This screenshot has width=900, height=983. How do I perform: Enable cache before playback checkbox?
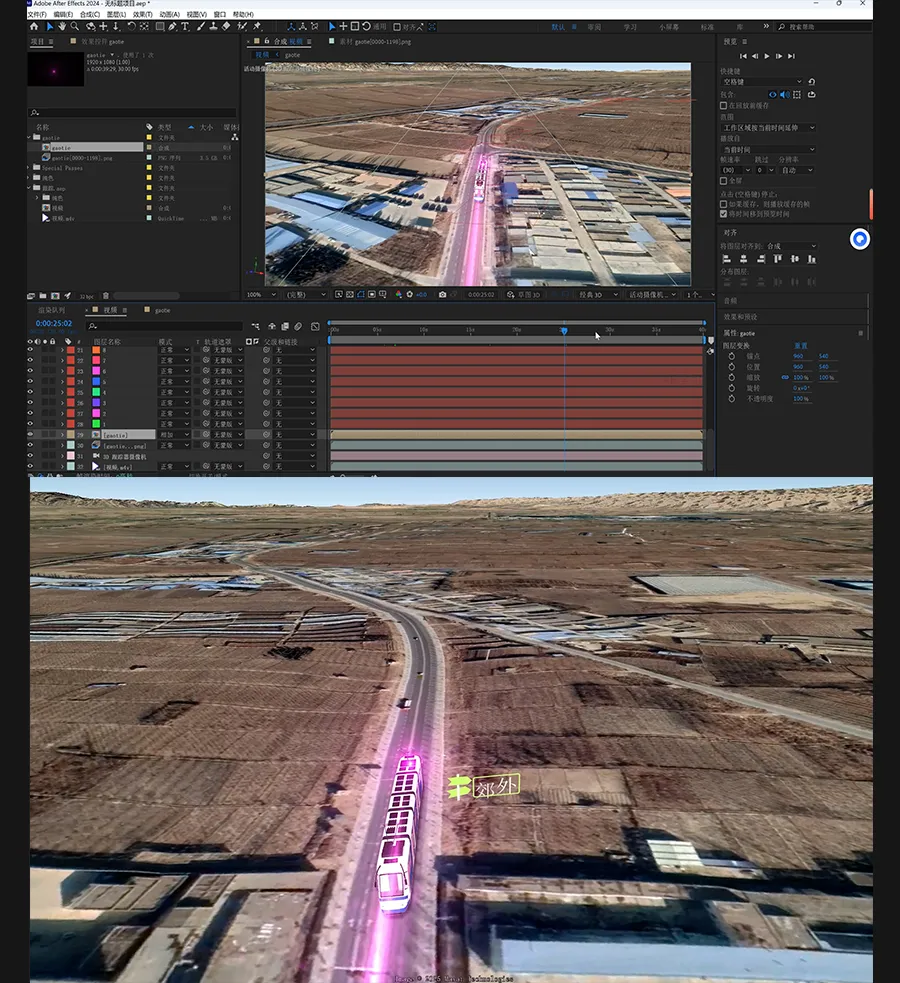tap(723, 105)
